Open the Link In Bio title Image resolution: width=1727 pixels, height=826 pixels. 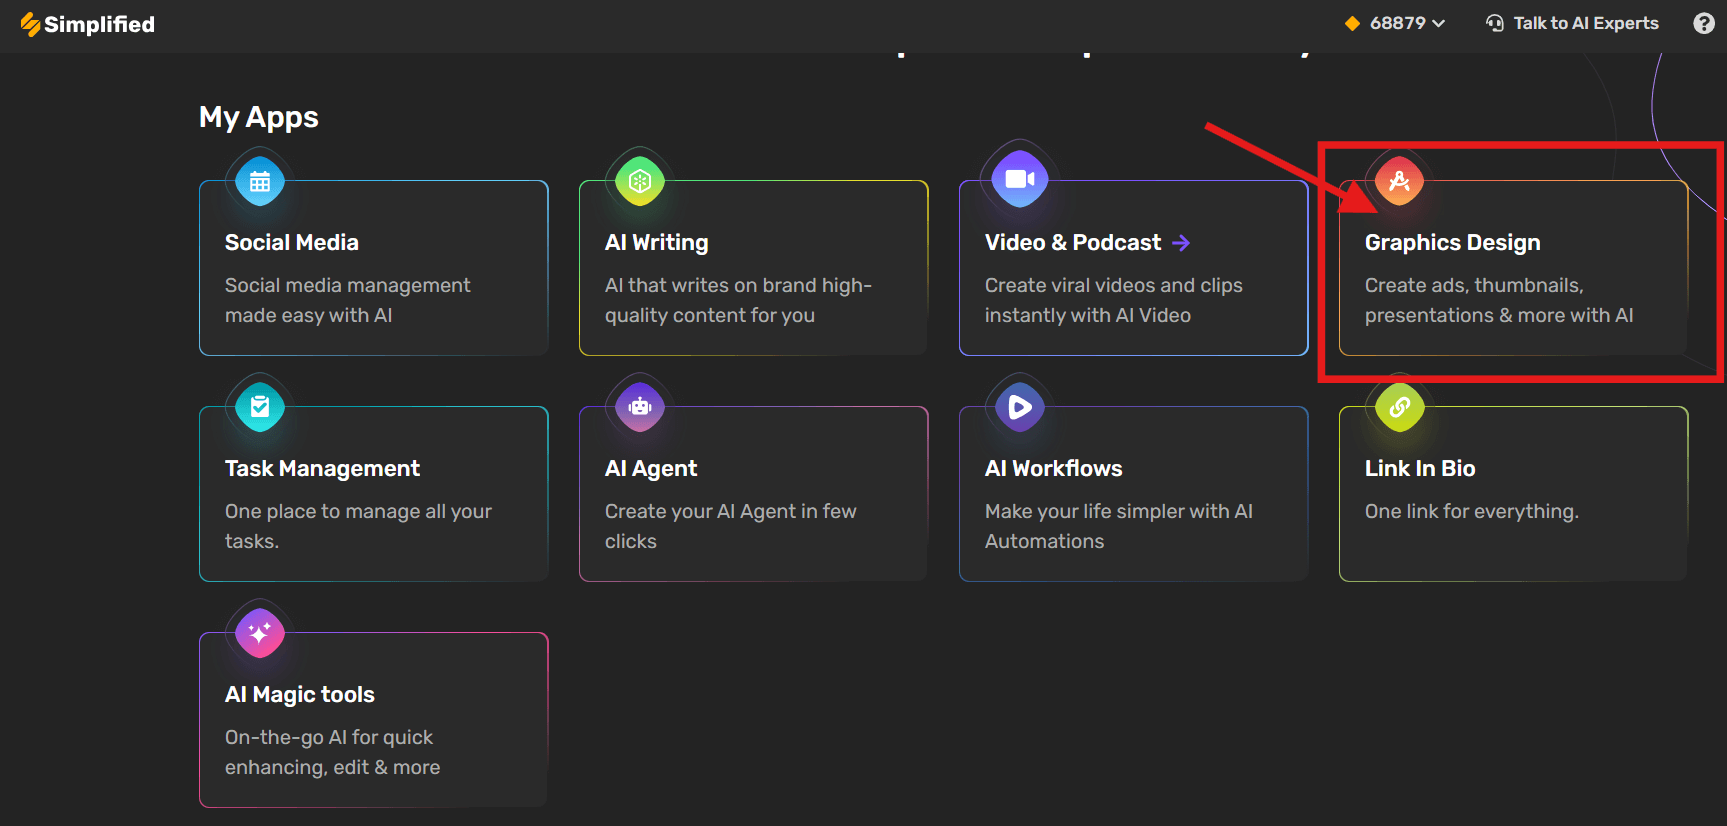(x=1420, y=469)
